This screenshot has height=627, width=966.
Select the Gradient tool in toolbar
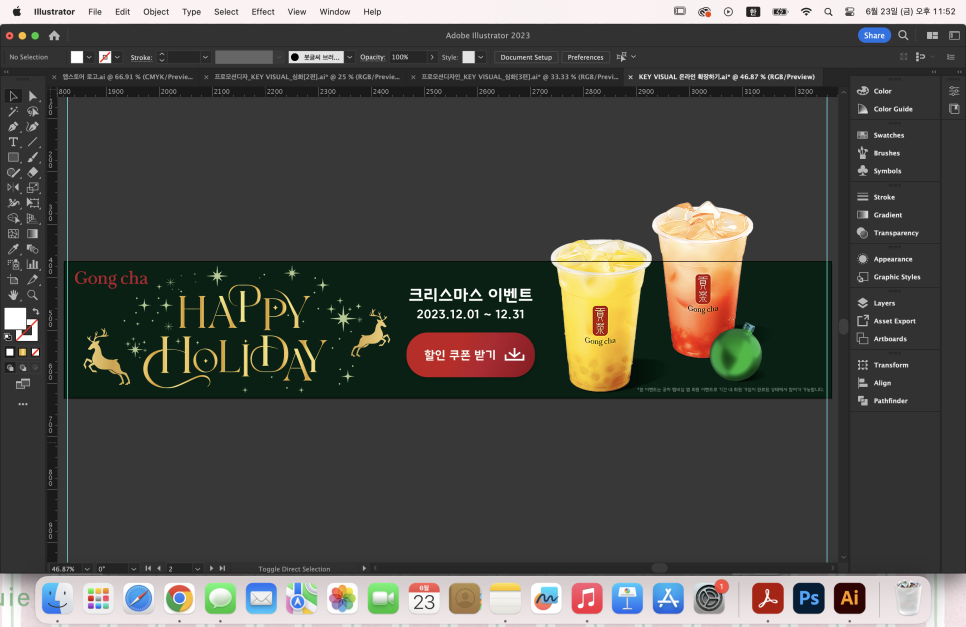tap(33, 234)
